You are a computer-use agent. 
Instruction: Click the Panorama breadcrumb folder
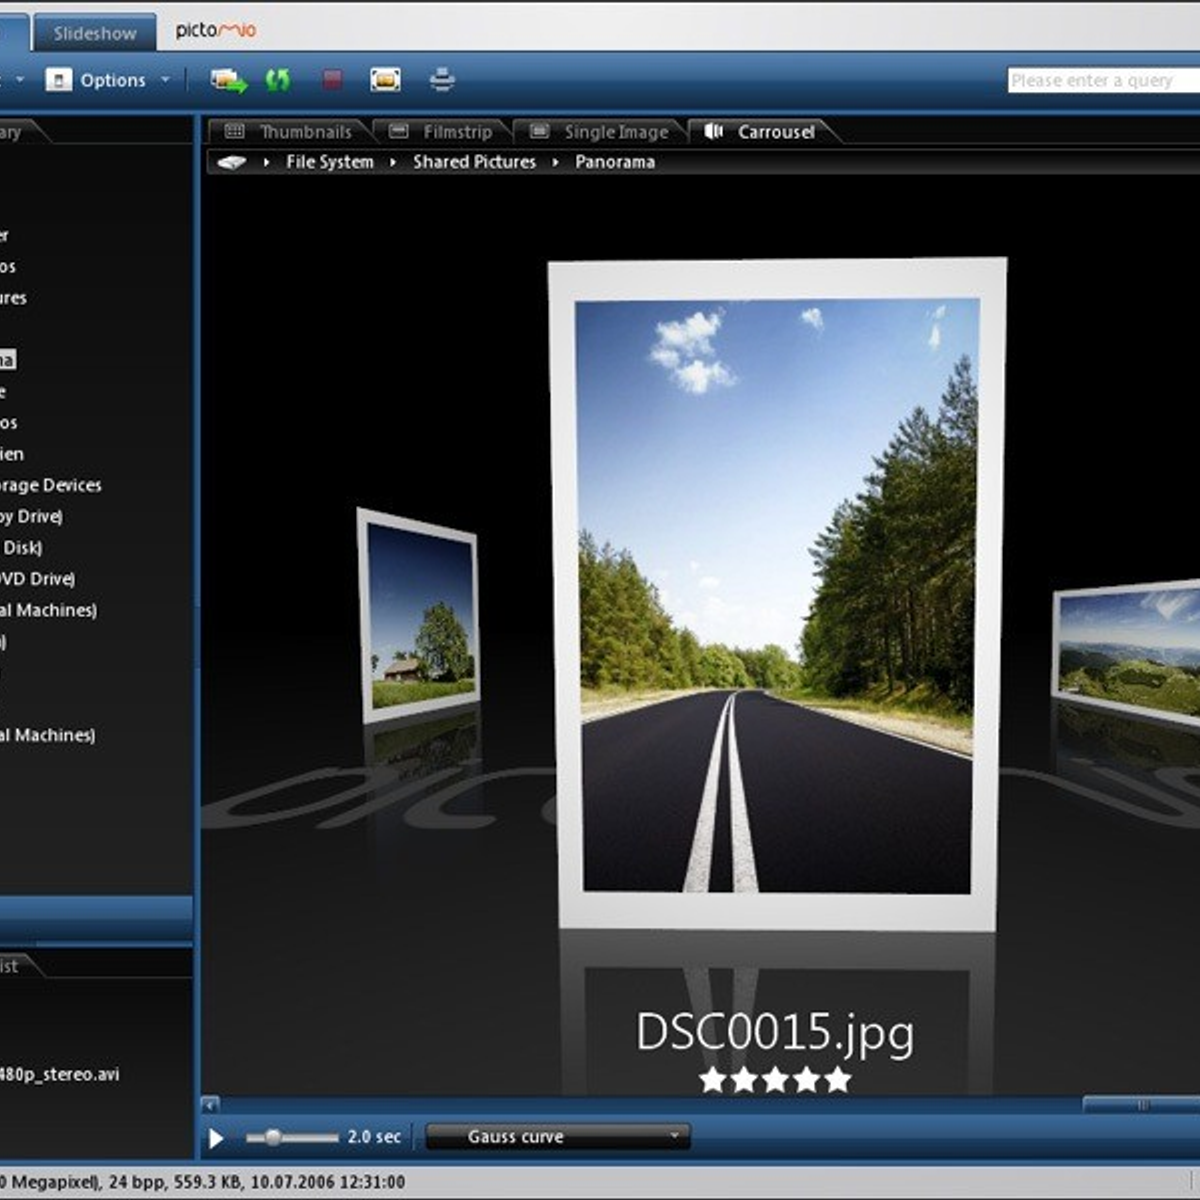[614, 162]
